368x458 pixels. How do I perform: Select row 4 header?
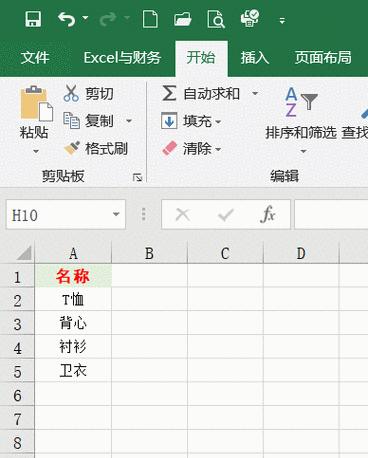pos(17,347)
